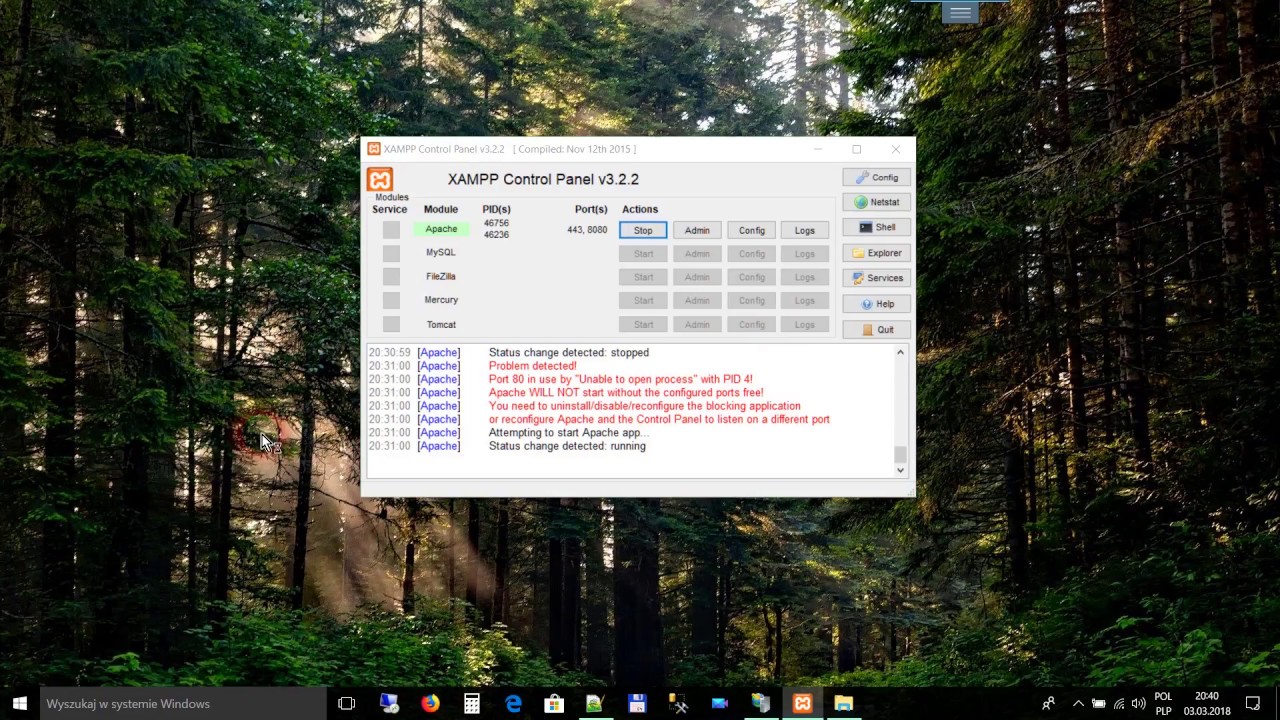Image resolution: width=1280 pixels, height=720 pixels.
Task: Open the Mercury Logs button
Action: 805,301
